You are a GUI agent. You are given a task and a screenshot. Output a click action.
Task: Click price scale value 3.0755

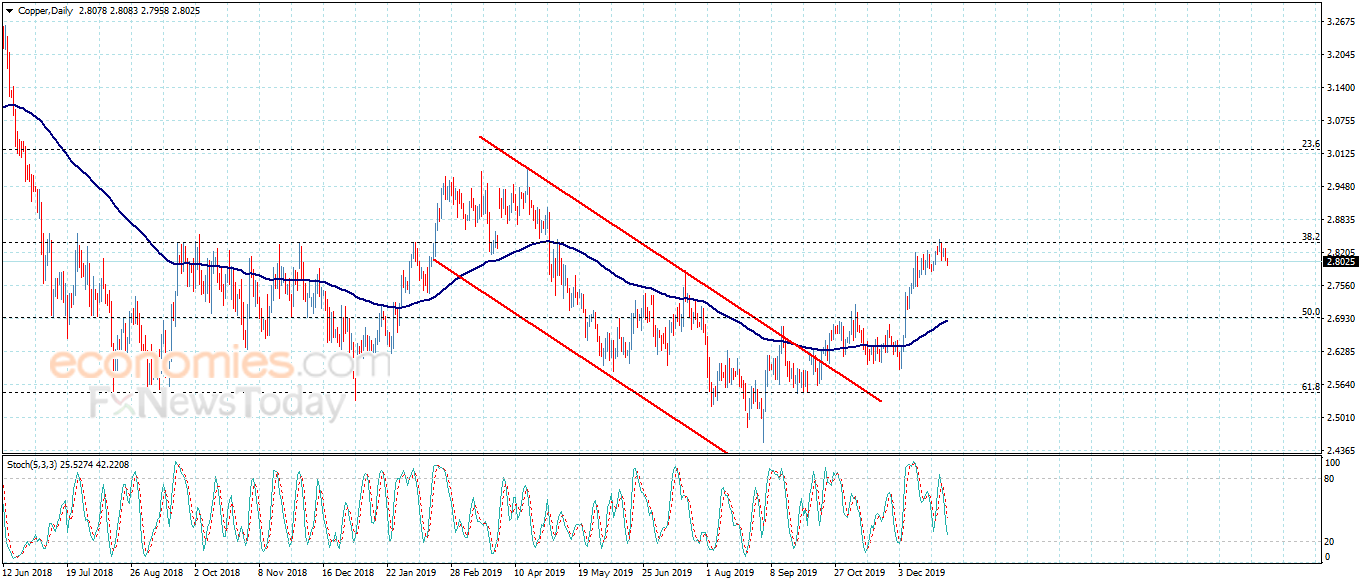click(1340, 121)
